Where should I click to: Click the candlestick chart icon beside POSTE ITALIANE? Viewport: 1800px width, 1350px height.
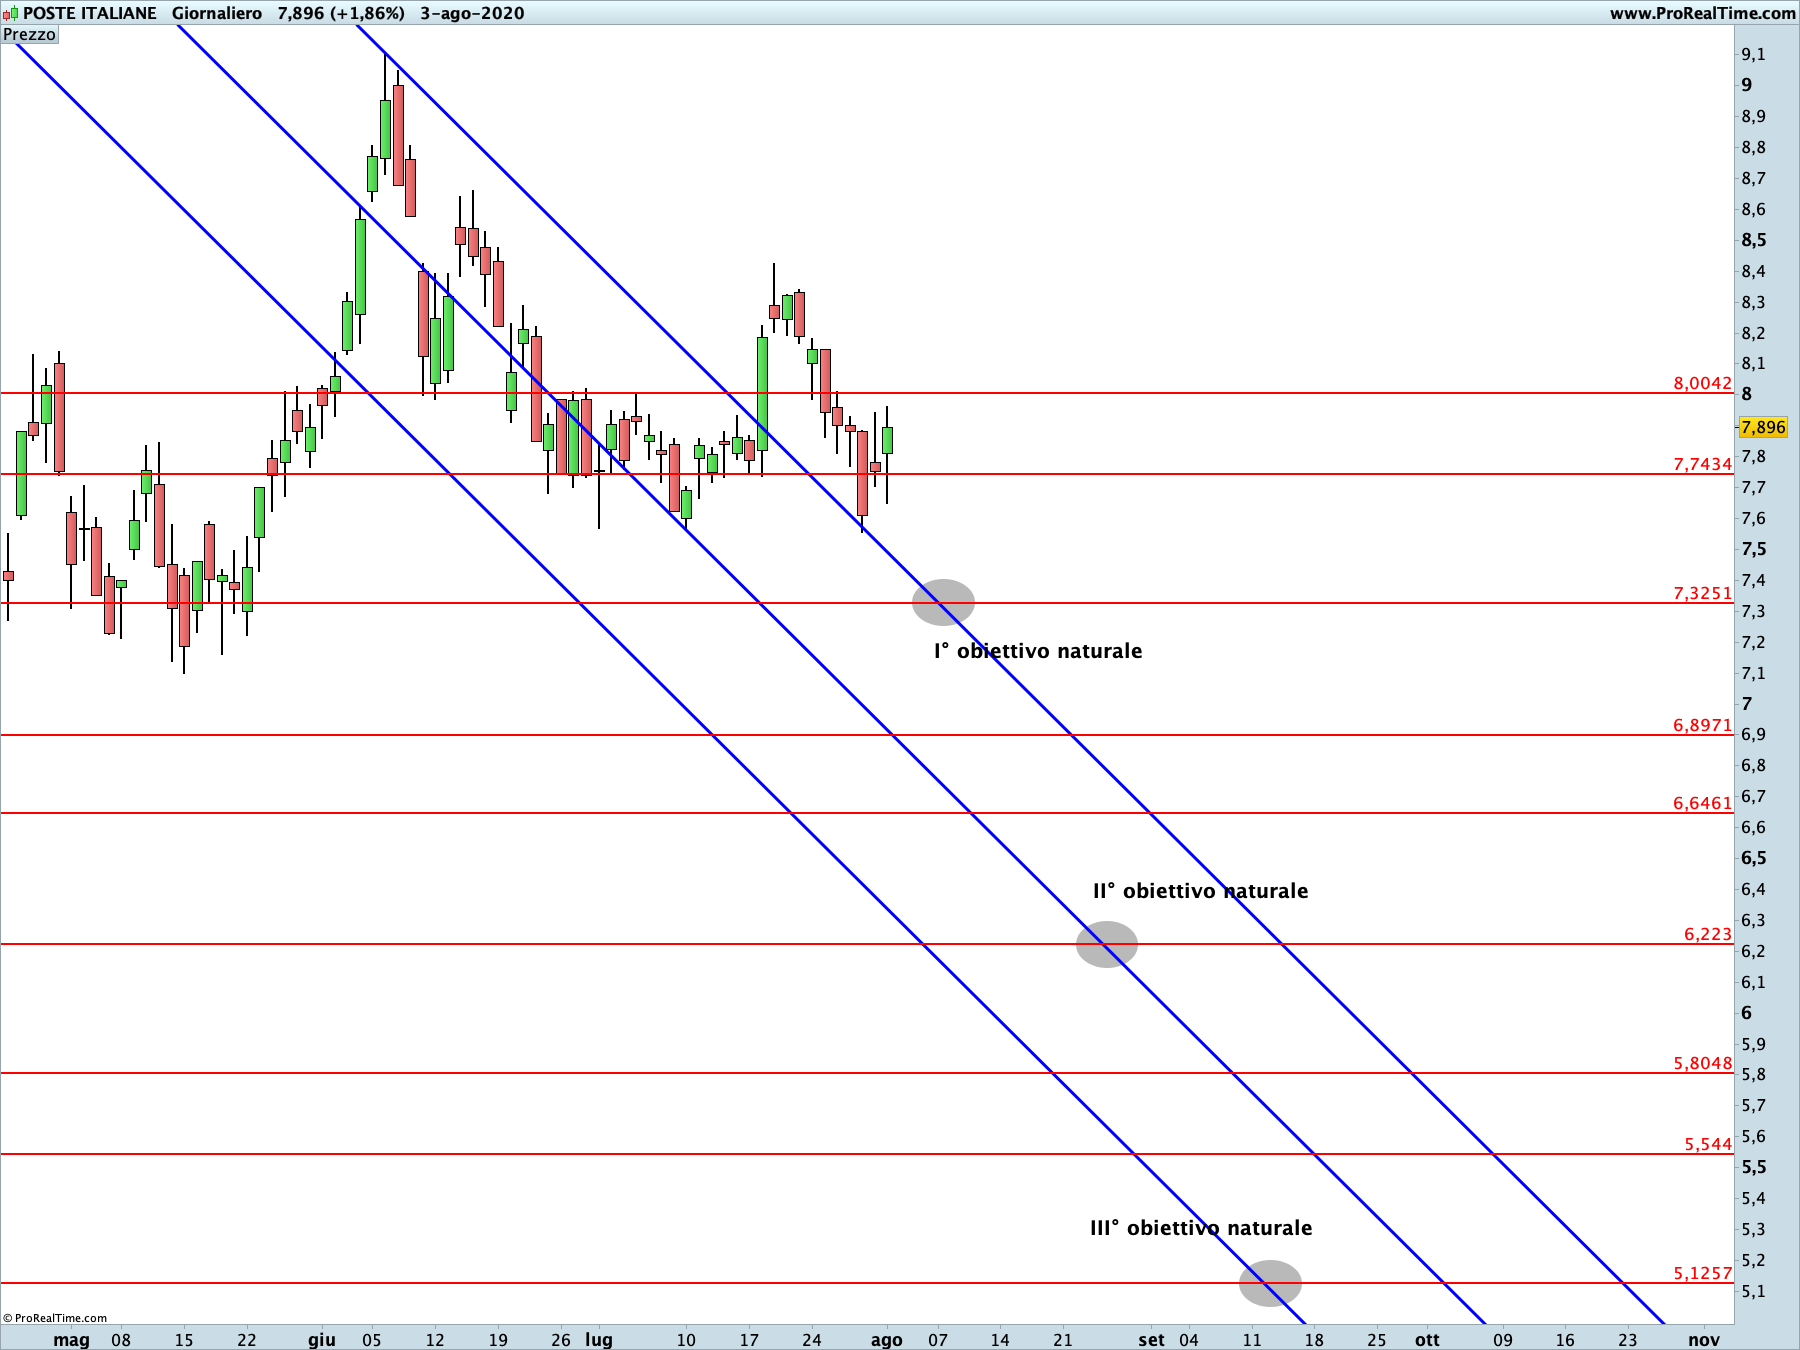click(10, 13)
